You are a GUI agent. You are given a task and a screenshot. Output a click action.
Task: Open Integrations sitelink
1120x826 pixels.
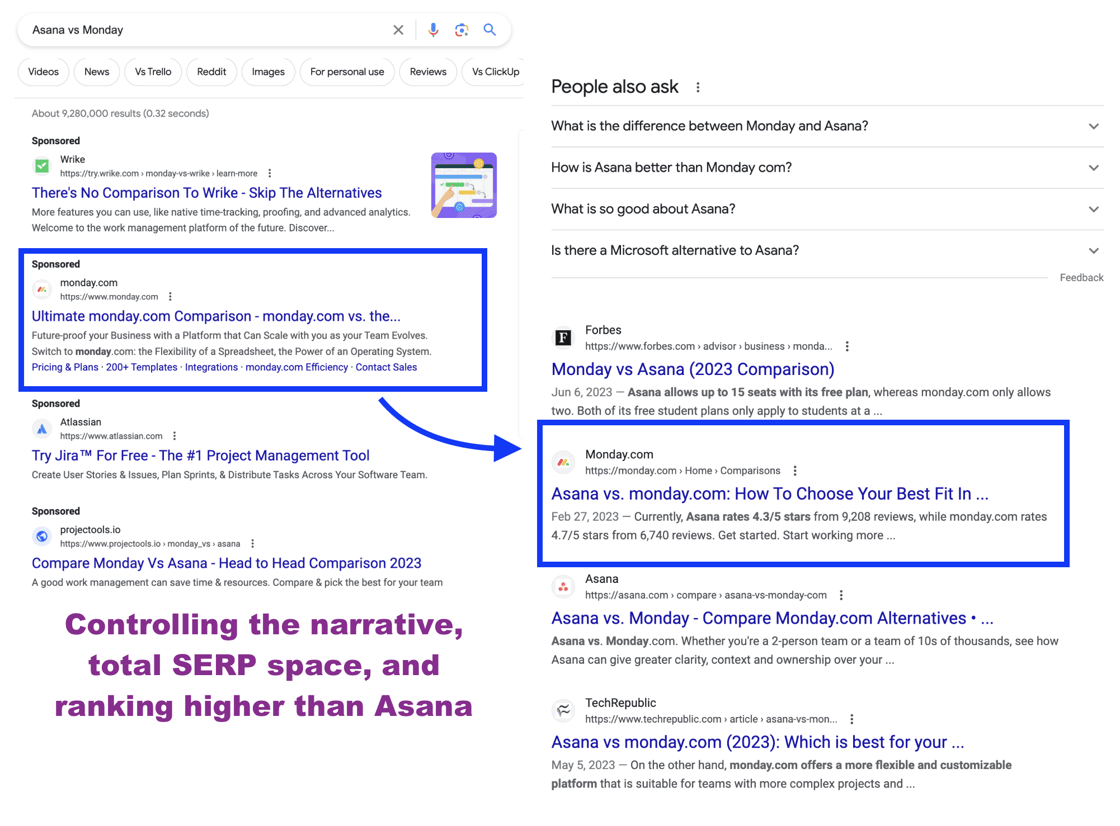click(211, 367)
